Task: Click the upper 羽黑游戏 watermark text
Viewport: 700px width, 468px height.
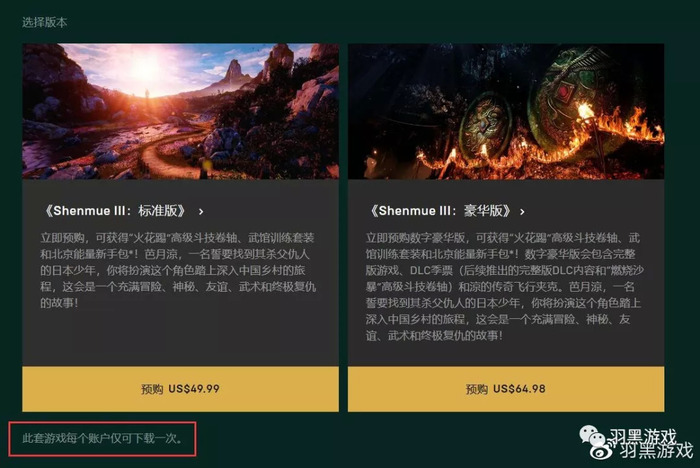Action: tap(643, 436)
